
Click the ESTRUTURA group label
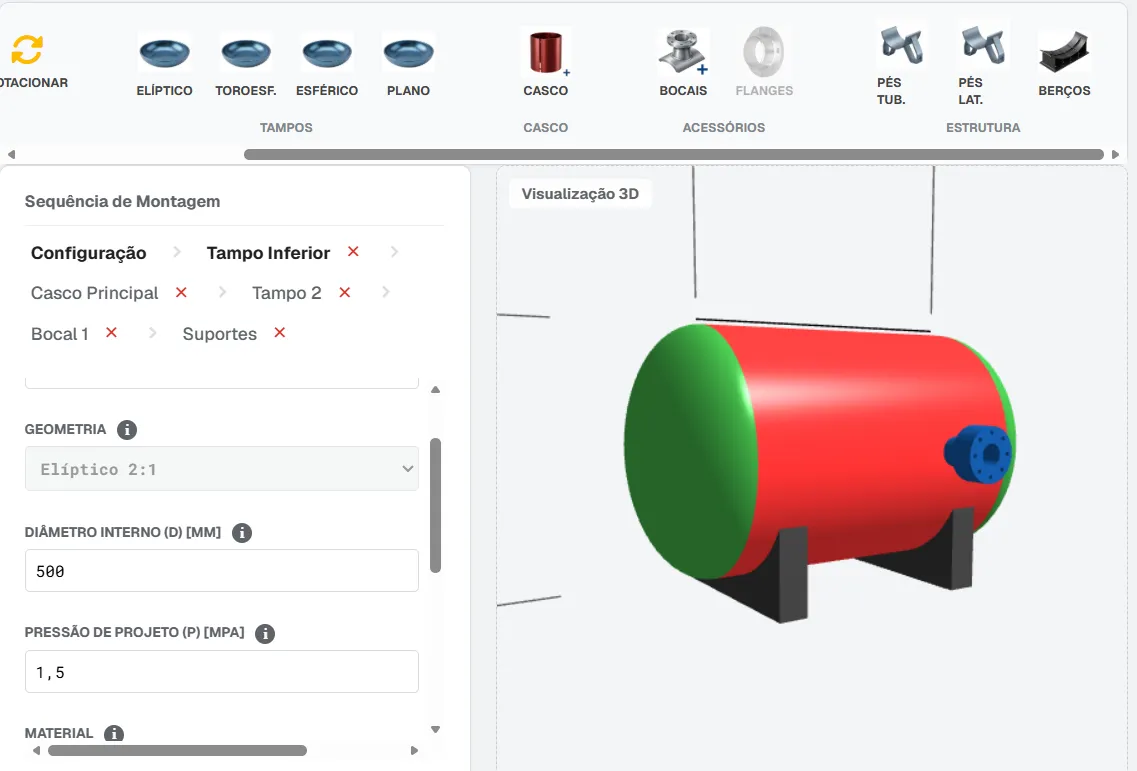(x=983, y=128)
